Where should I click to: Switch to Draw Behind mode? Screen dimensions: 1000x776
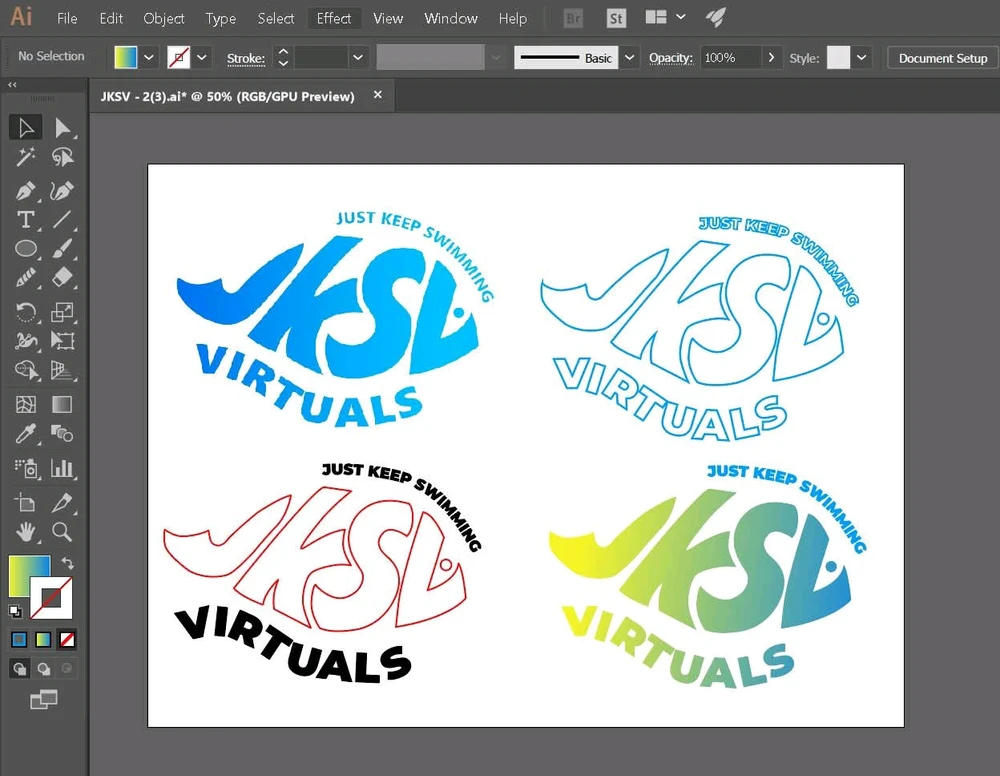point(44,669)
